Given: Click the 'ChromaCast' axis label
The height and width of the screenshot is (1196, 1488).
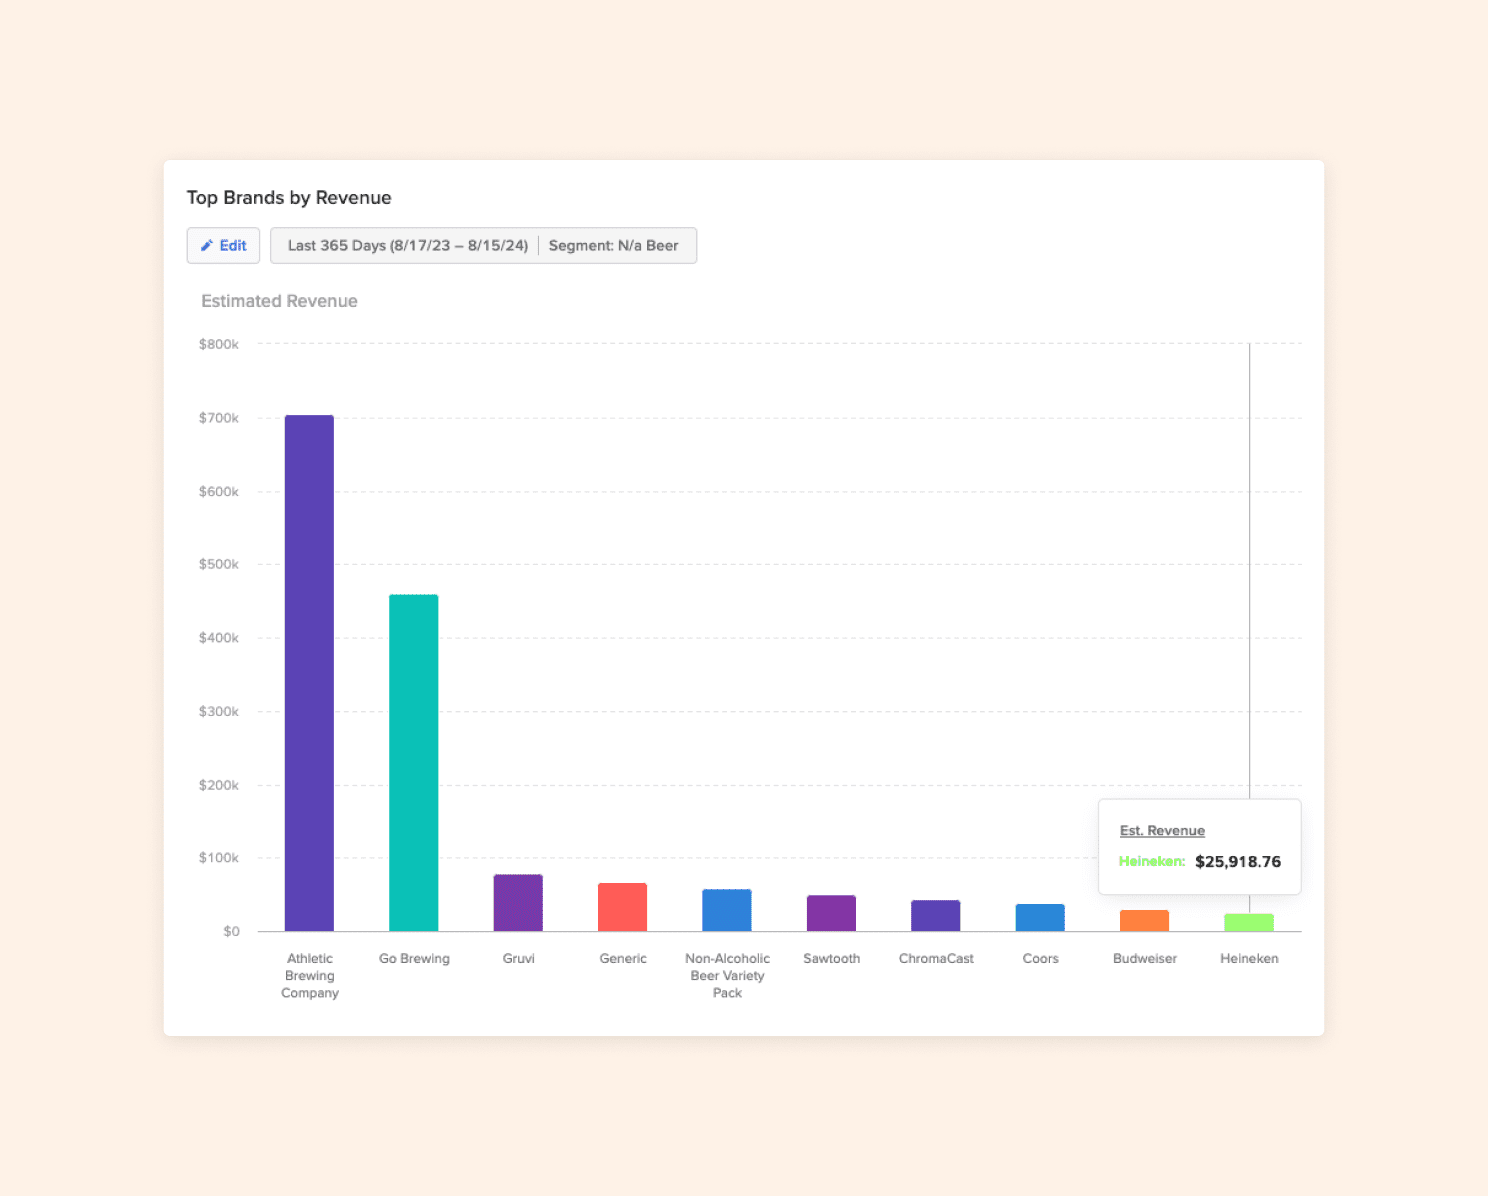Looking at the screenshot, I should coord(936,959).
